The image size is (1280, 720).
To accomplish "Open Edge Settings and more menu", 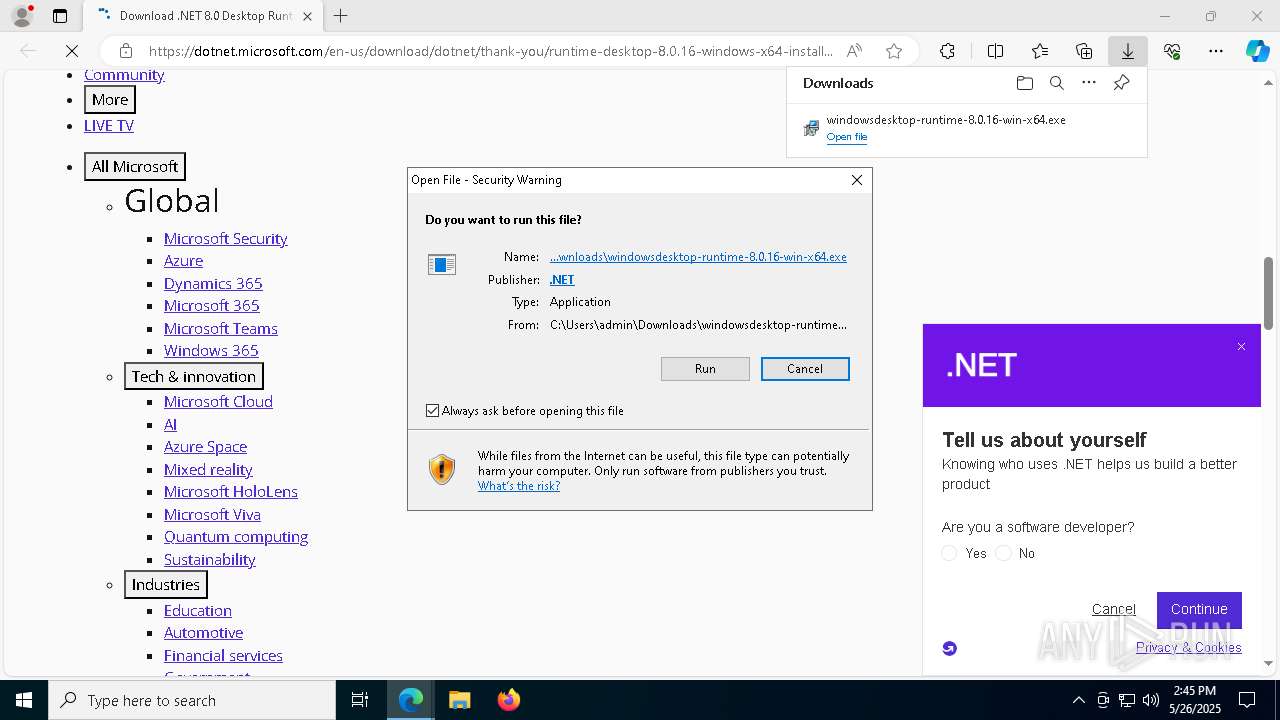I will click(x=1216, y=51).
